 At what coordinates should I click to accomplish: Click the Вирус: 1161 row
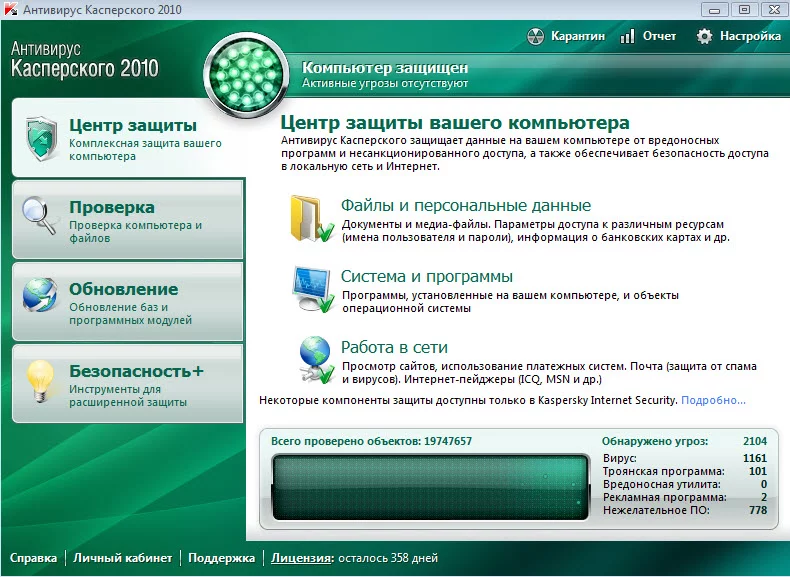coord(685,459)
